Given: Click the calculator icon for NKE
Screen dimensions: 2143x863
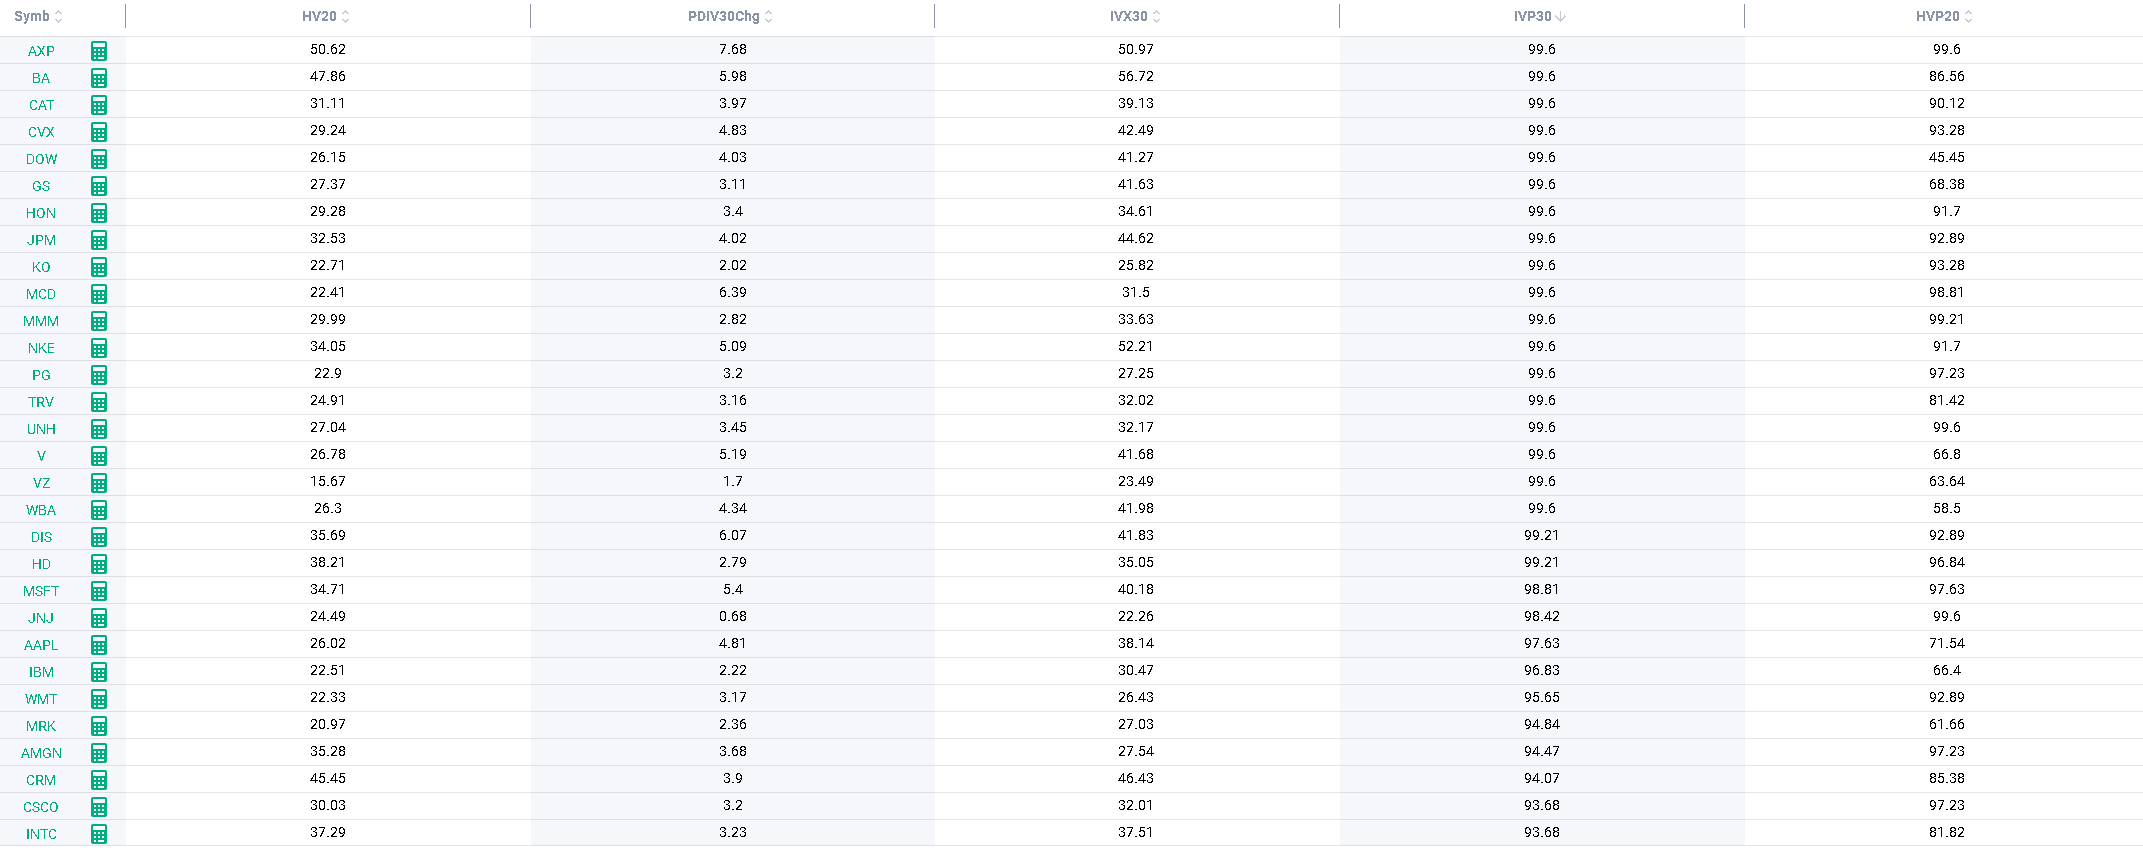Looking at the screenshot, I should click(x=99, y=348).
